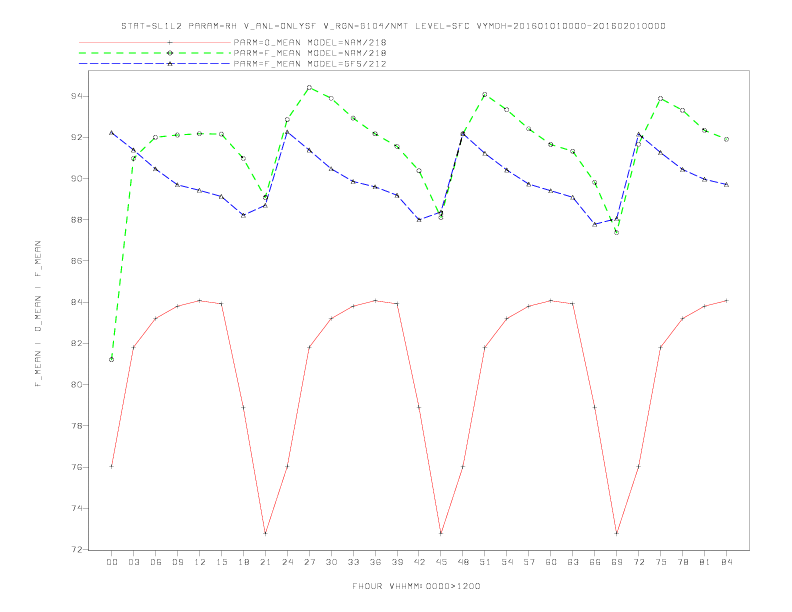792x612 pixels.
Task: Click y-axis tick value 76
Action: coord(77,467)
